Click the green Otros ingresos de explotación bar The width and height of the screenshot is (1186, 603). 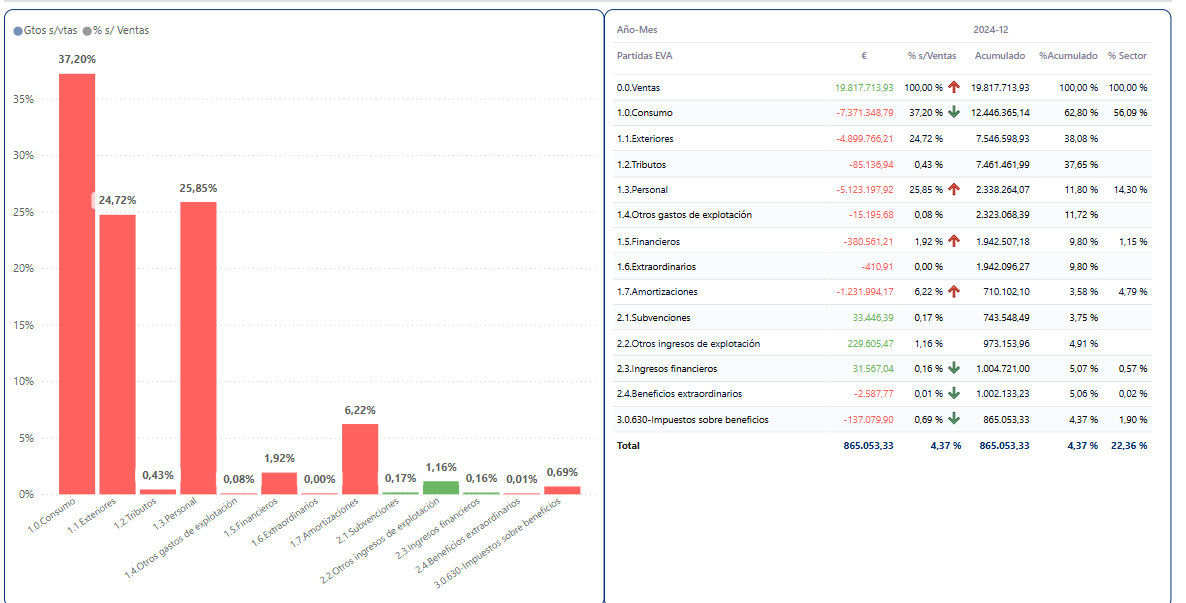(441, 488)
